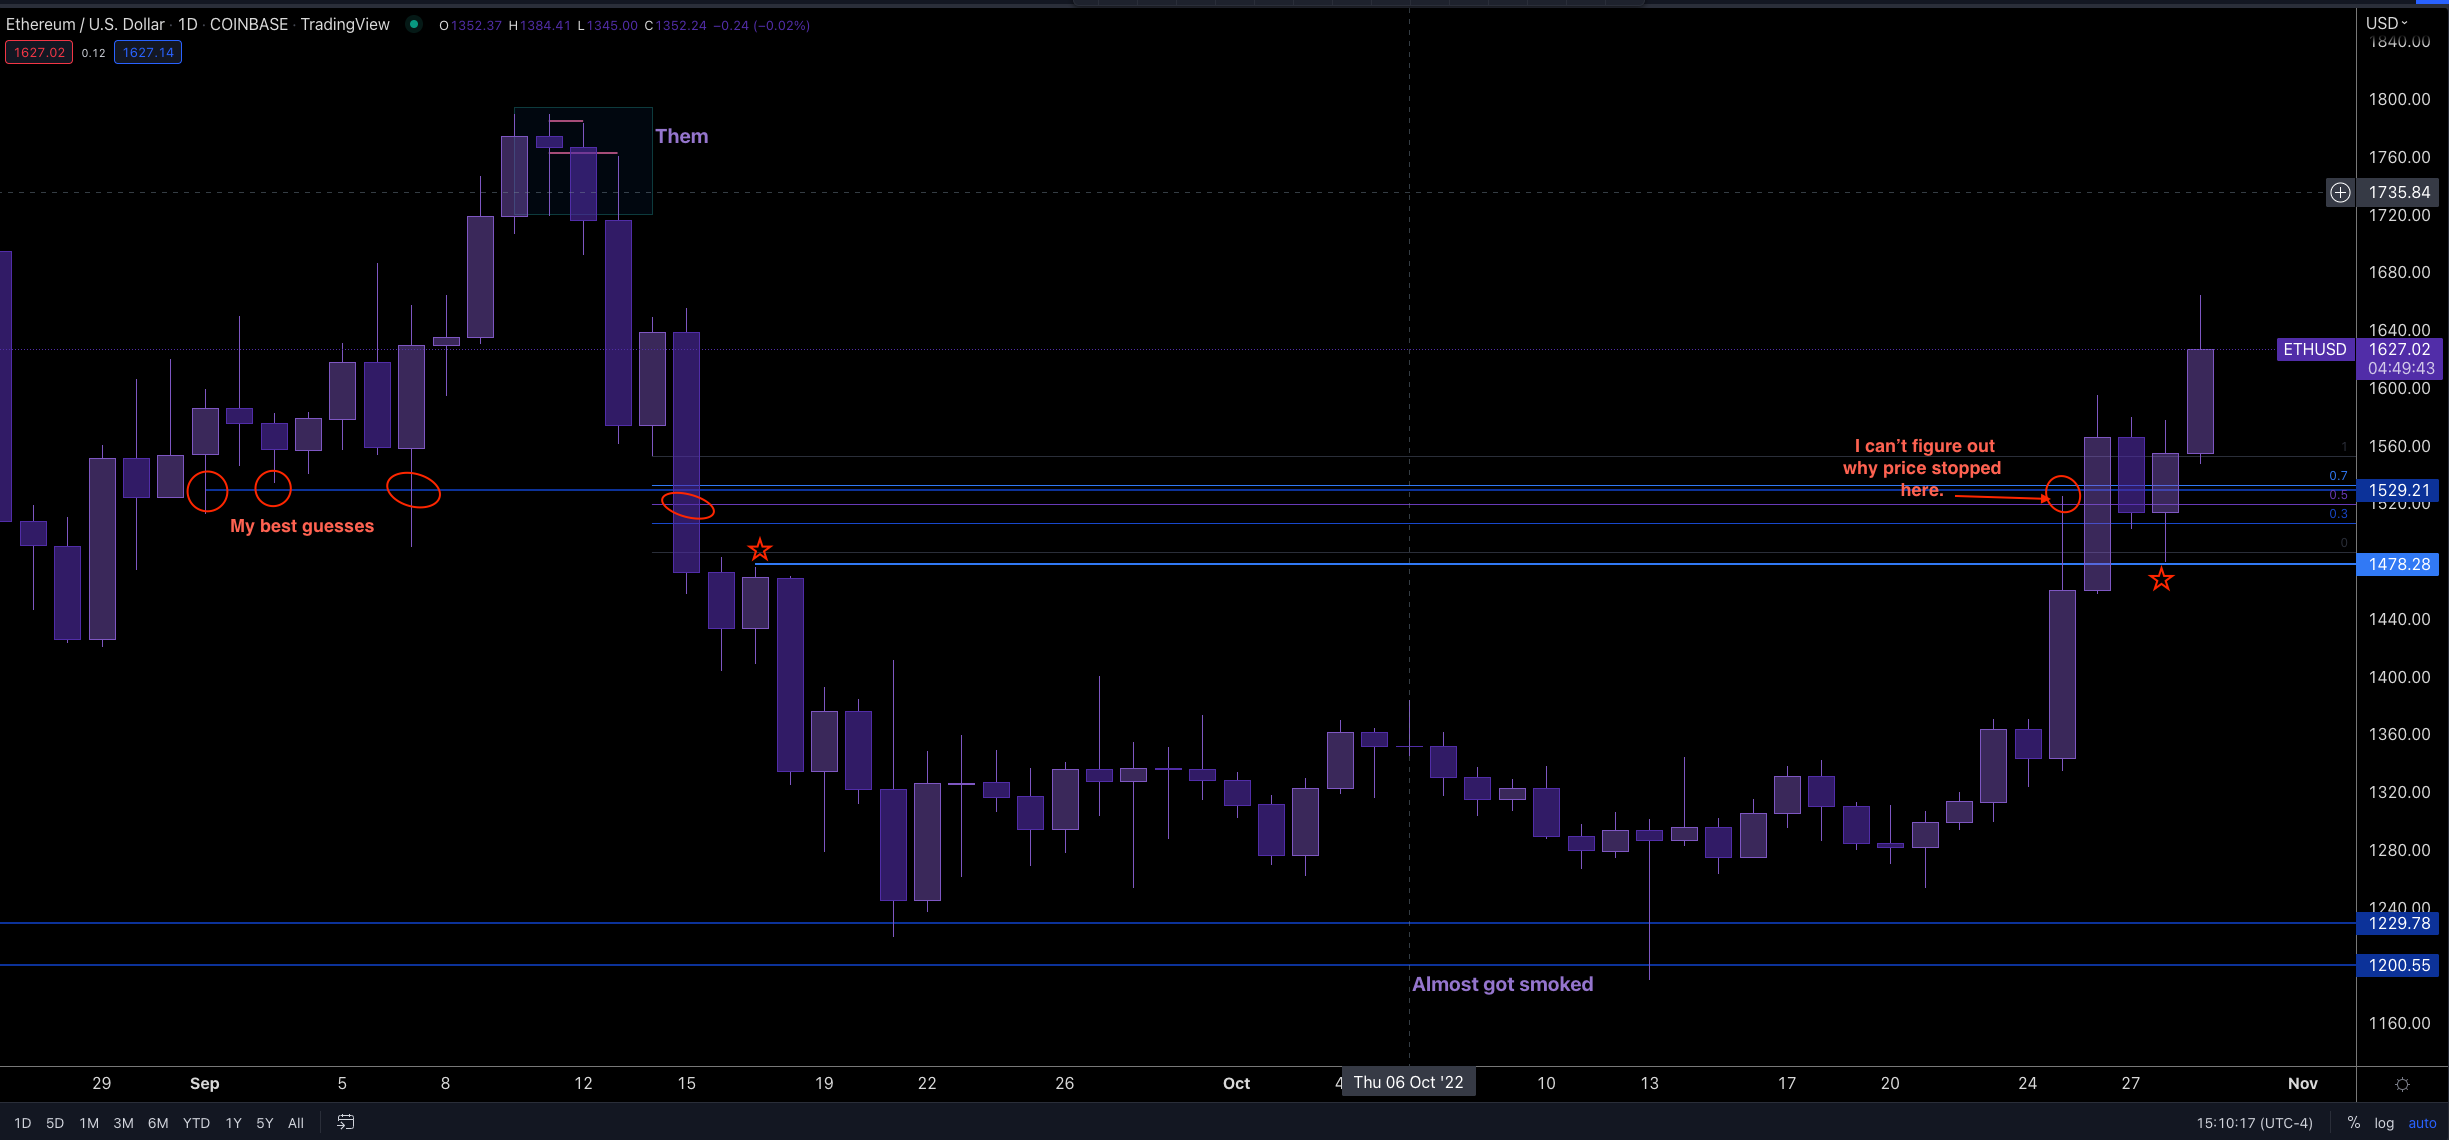Click the plus icon on the price scale
This screenshot has width=2449, height=1140.
(2339, 192)
